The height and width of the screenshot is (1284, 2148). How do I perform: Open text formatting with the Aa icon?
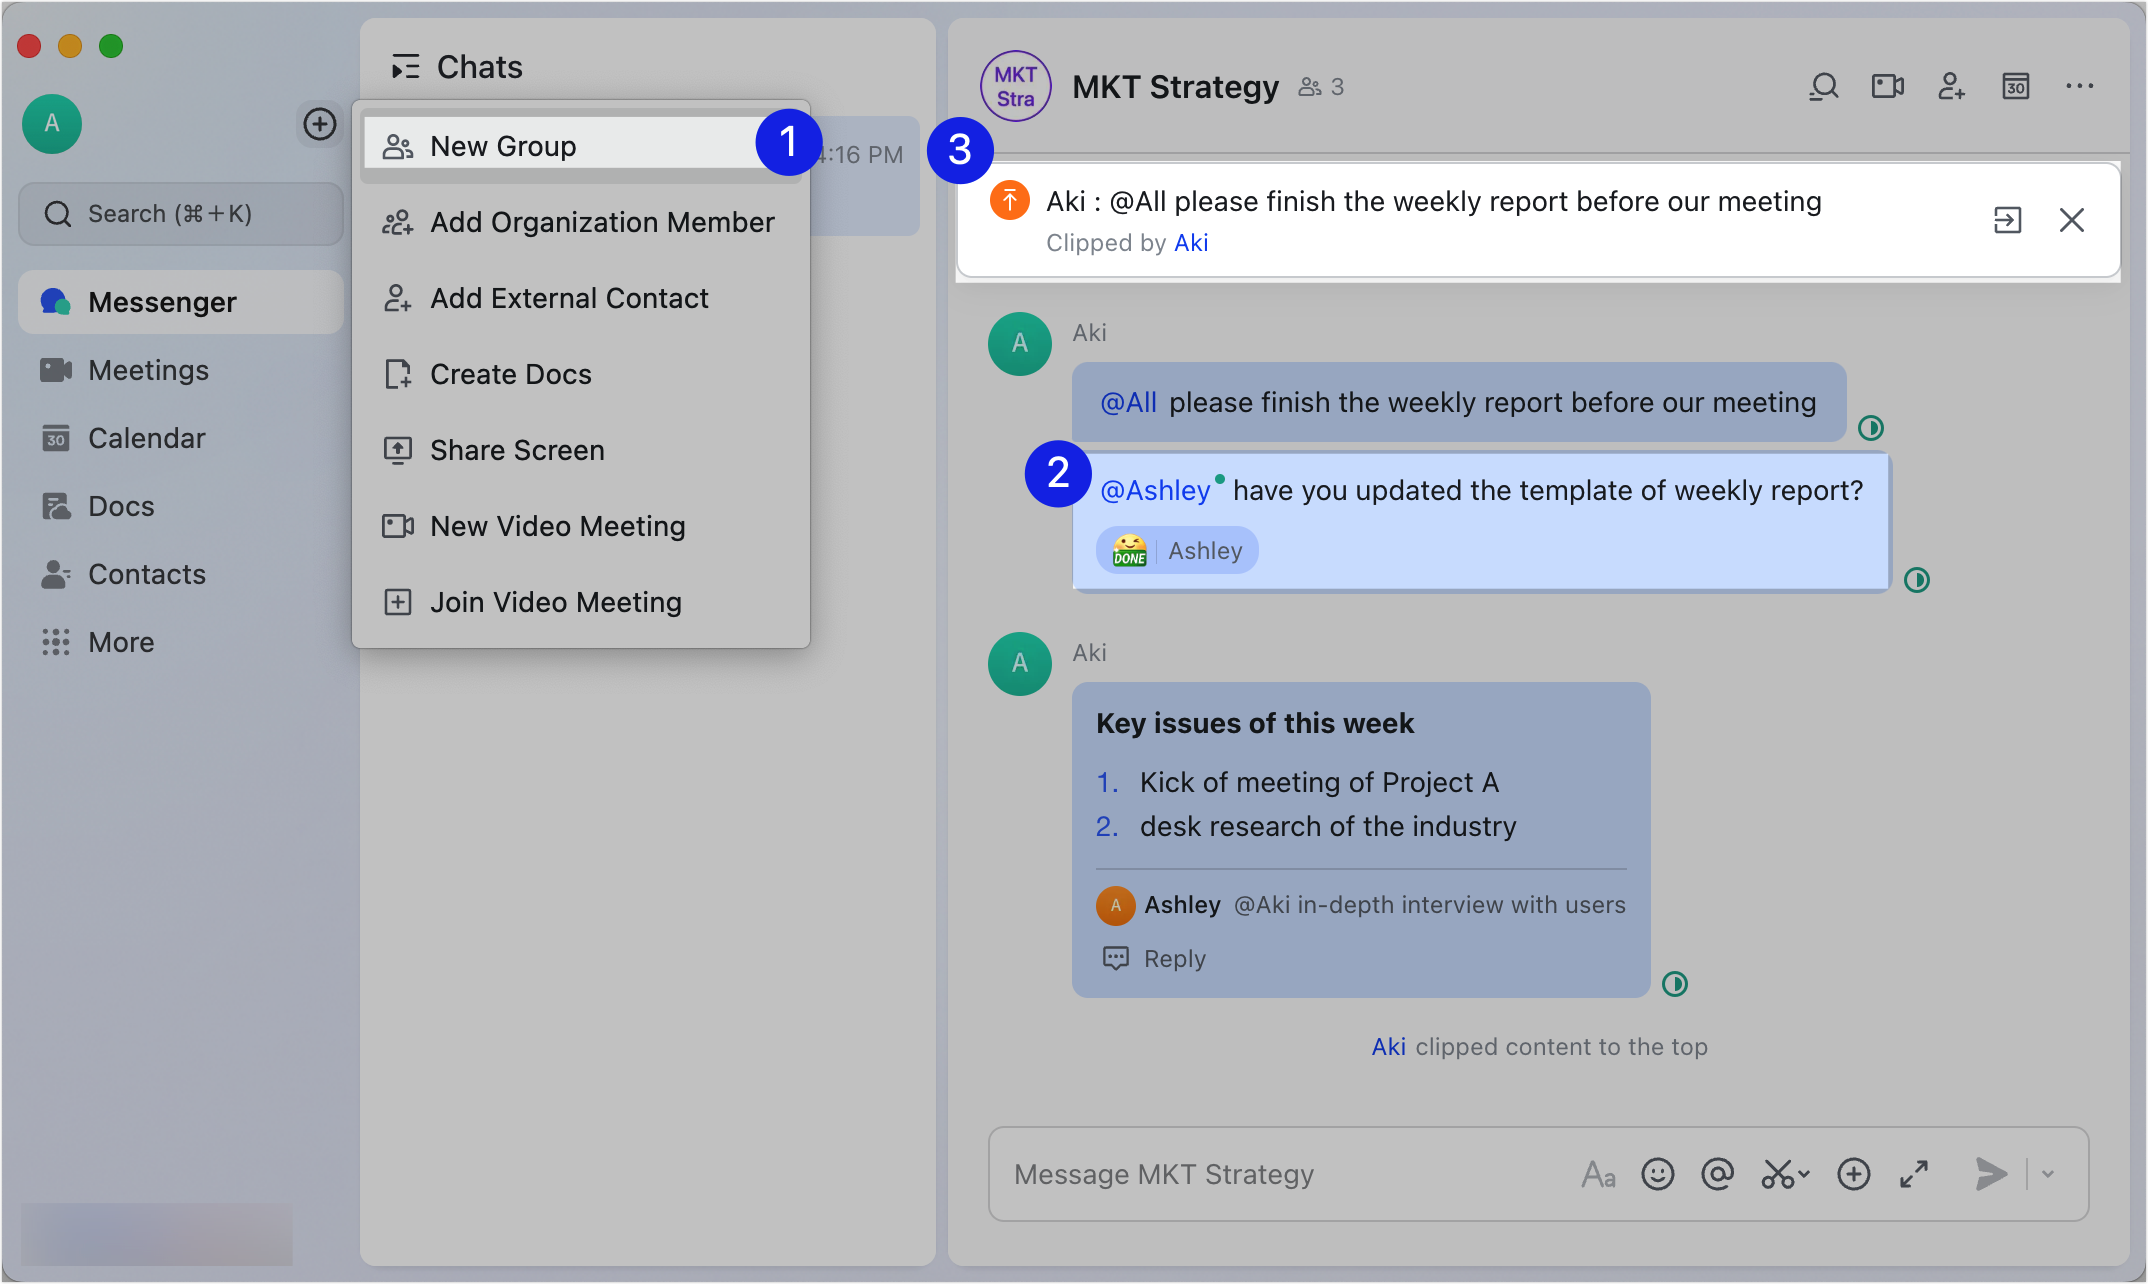point(1597,1174)
